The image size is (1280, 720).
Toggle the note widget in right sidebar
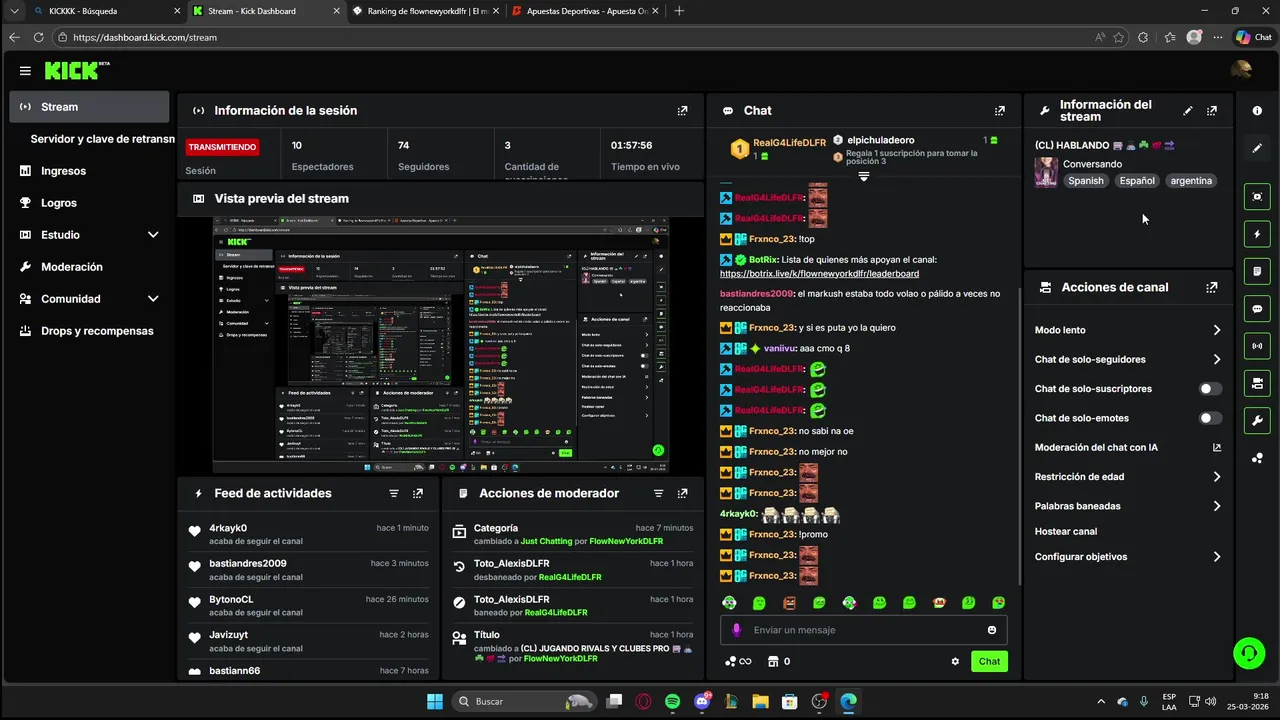(x=1257, y=271)
